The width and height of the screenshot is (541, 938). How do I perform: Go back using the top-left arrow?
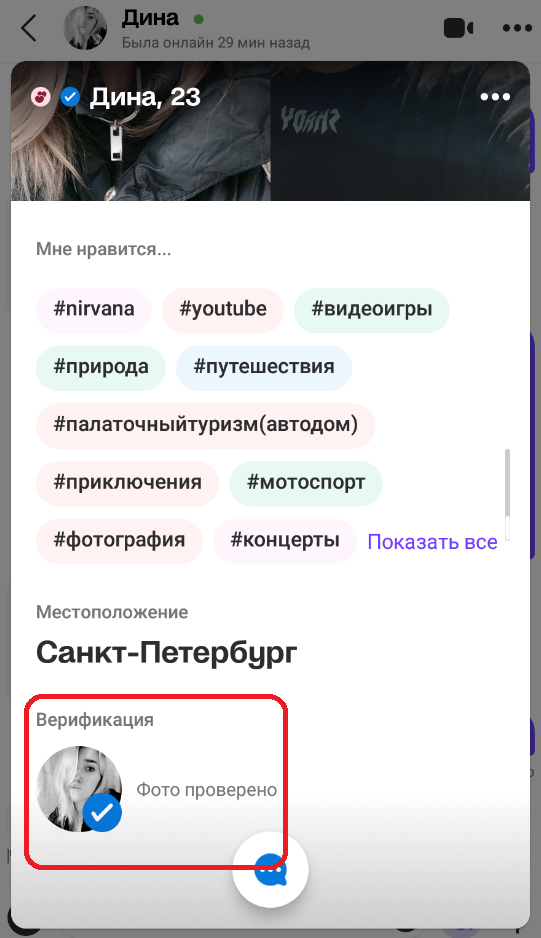(29, 28)
